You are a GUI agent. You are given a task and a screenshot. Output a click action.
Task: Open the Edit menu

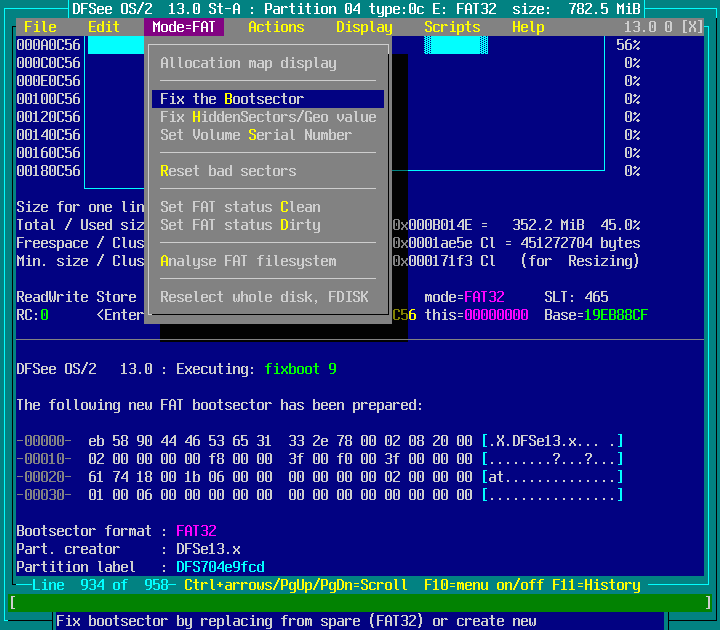[x=104, y=27]
